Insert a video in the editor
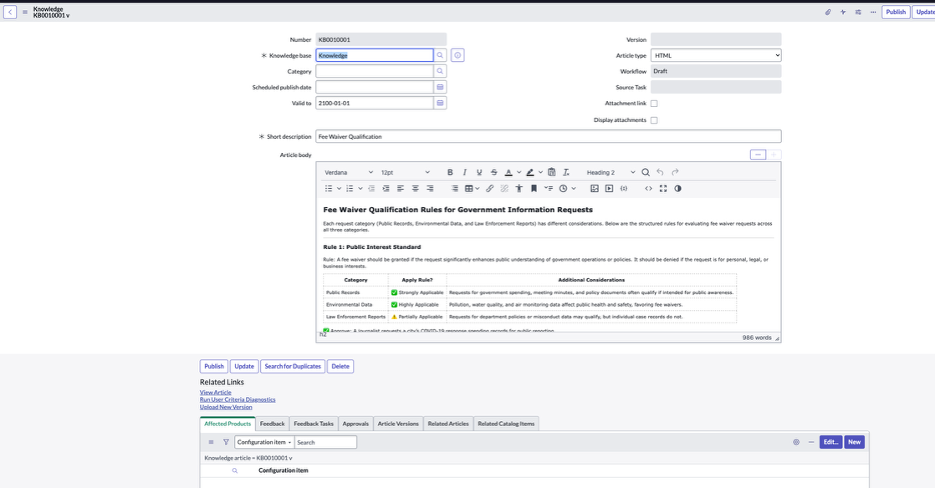The height and width of the screenshot is (488, 936). 609,189
